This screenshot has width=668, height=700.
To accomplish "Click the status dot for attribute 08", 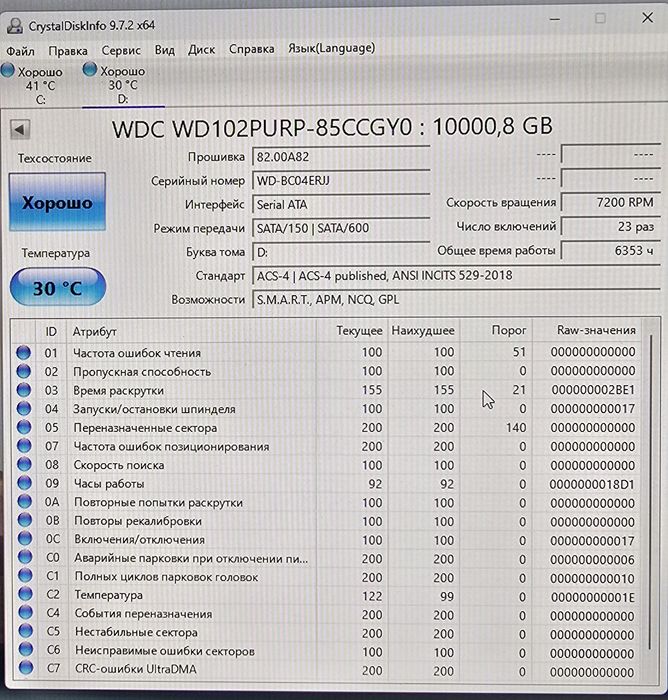I will point(24,464).
